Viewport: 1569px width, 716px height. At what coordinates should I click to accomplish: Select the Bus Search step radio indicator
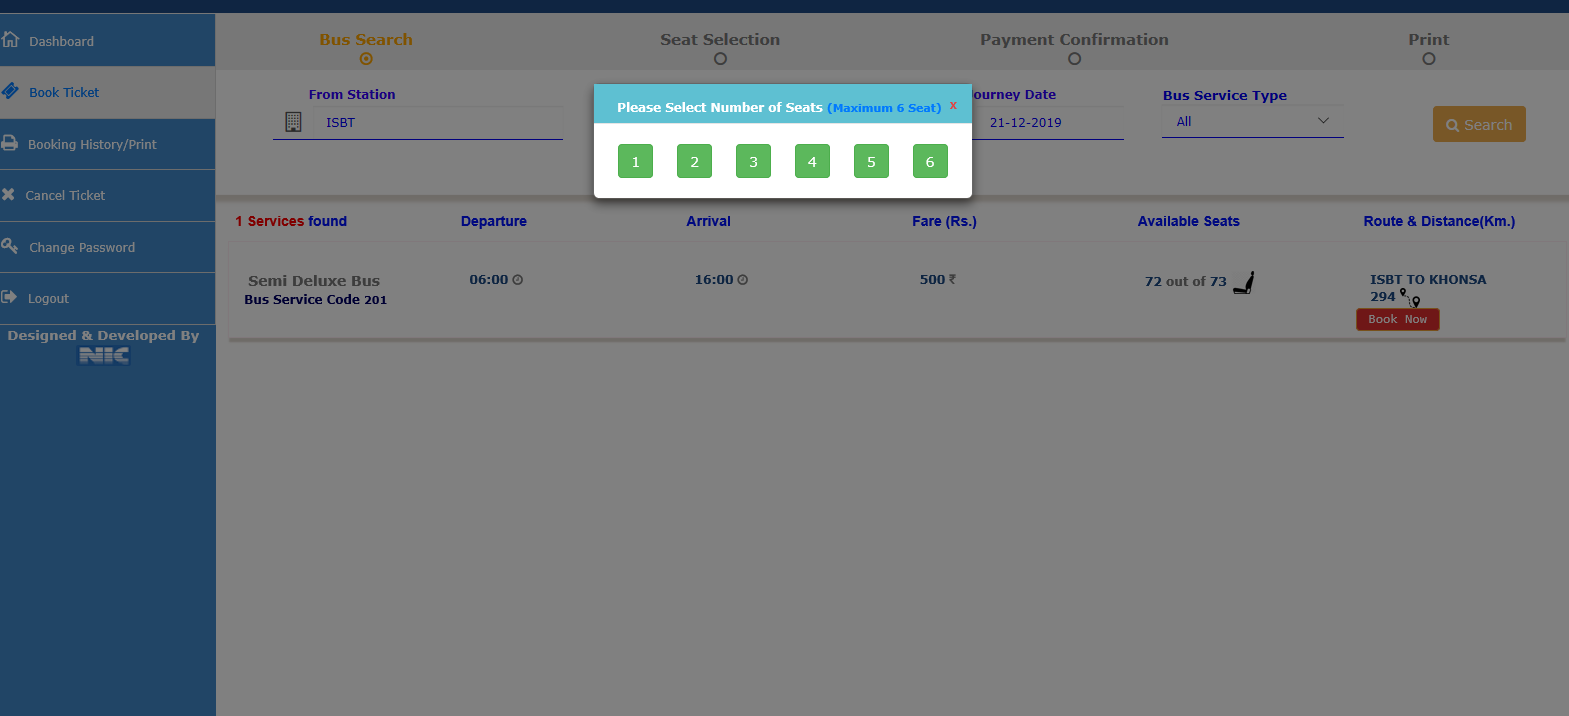366,59
